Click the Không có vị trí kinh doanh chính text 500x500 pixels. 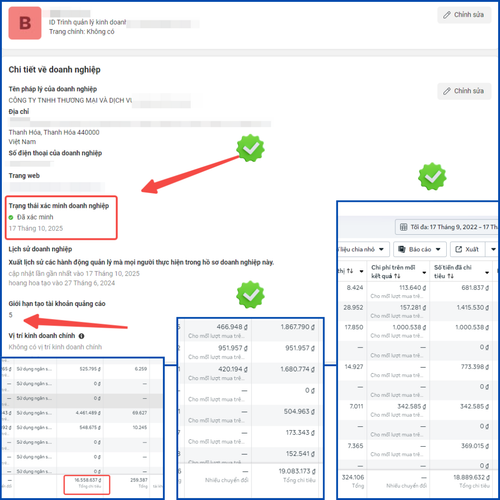pos(55,347)
